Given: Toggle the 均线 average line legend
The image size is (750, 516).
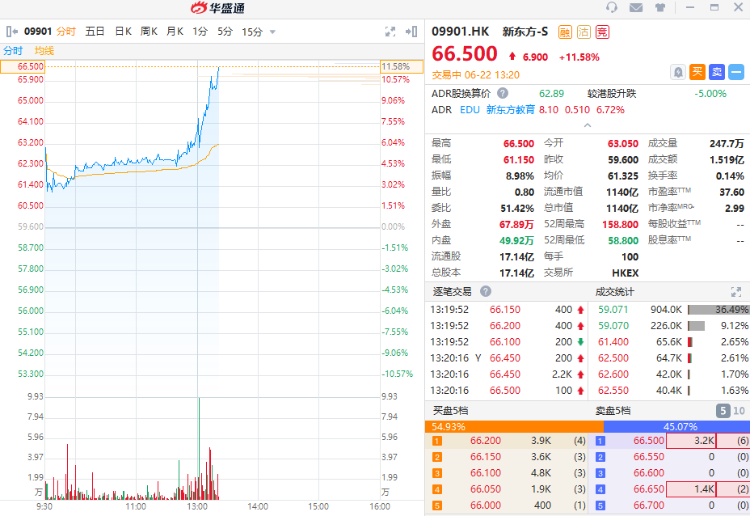Looking at the screenshot, I should pos(44,51).
